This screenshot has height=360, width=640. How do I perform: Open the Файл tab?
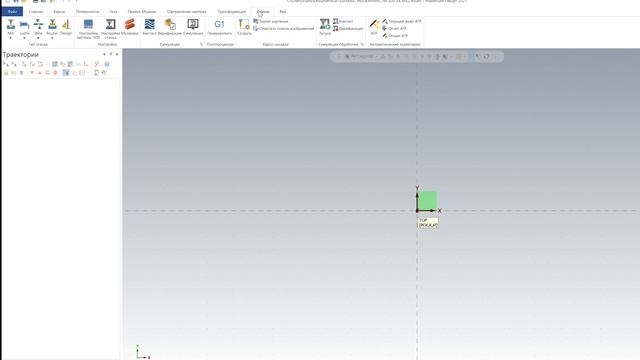point(12,11)
